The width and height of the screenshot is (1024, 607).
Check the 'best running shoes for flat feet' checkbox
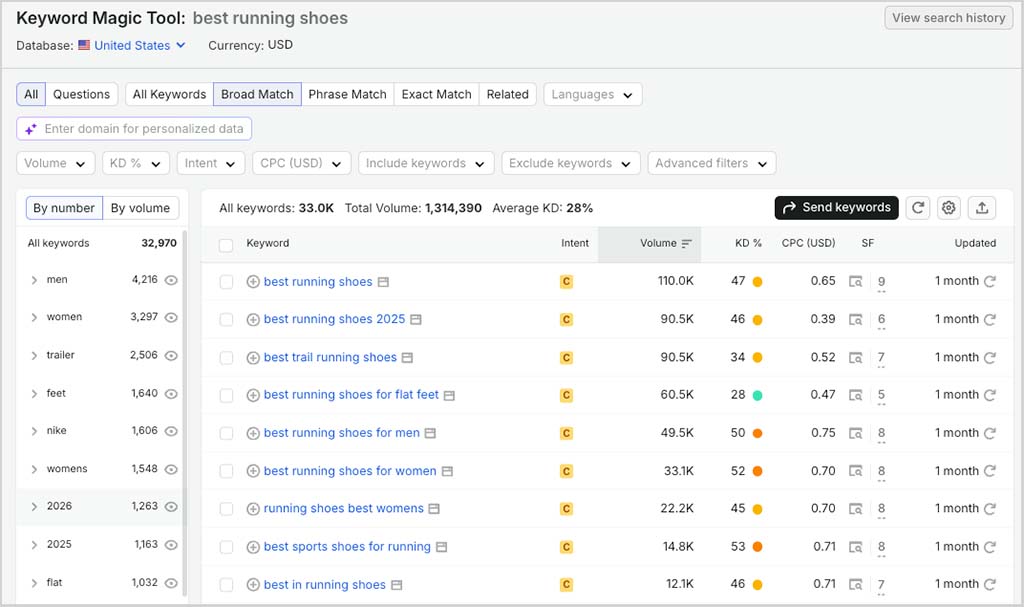pos(226,395)
